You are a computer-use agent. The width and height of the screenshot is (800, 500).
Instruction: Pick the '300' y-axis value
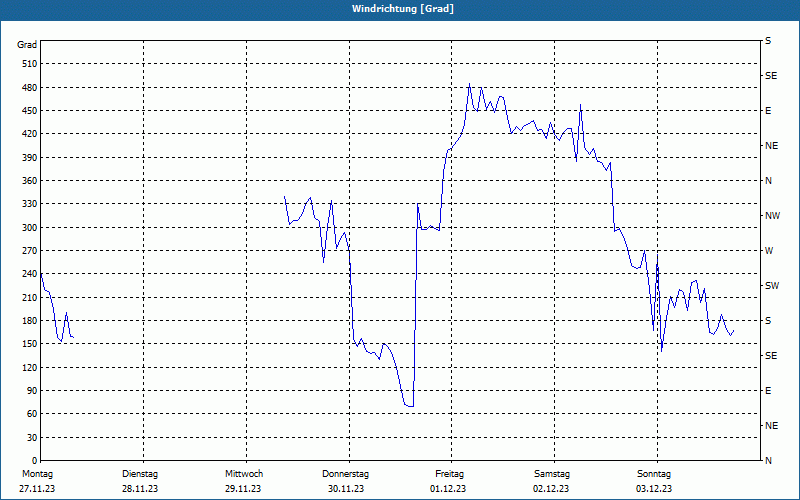tap(30, 228)
